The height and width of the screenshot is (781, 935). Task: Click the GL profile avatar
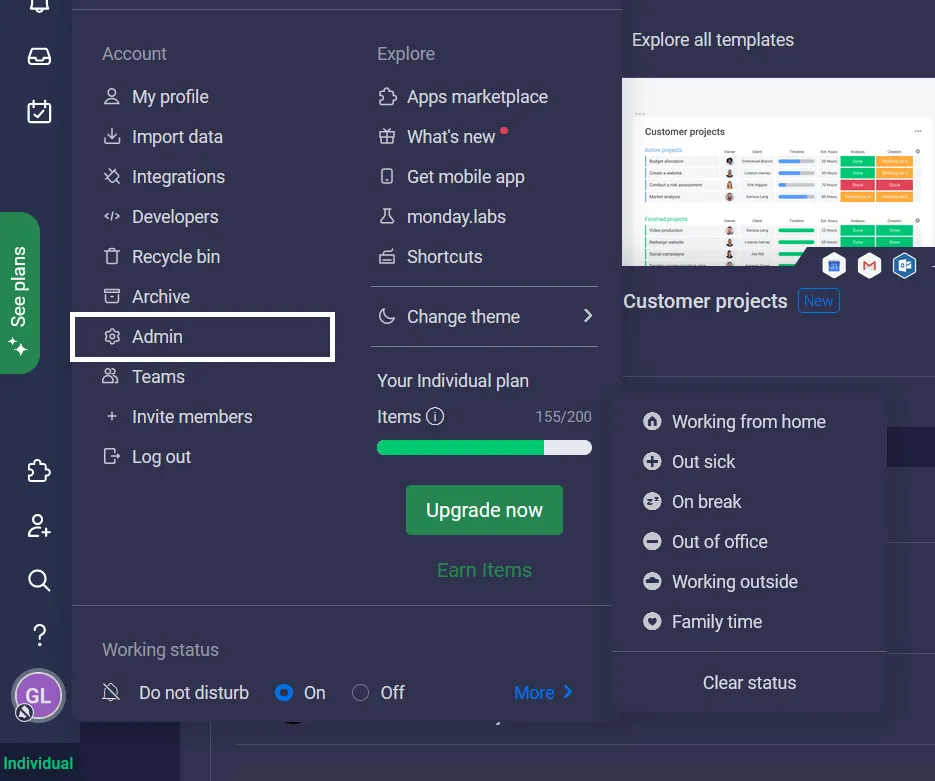38,695
